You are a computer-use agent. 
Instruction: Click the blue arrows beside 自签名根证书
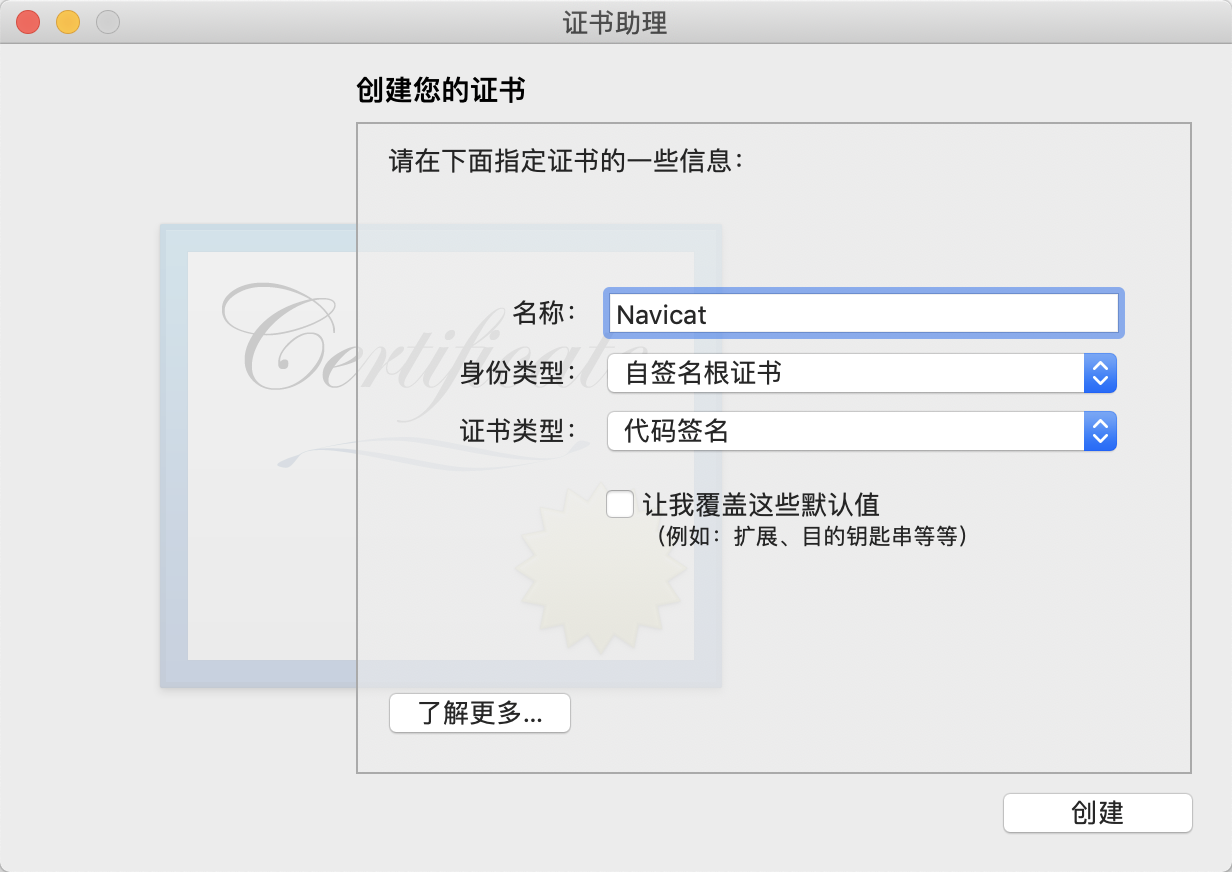click(1100, 373)
